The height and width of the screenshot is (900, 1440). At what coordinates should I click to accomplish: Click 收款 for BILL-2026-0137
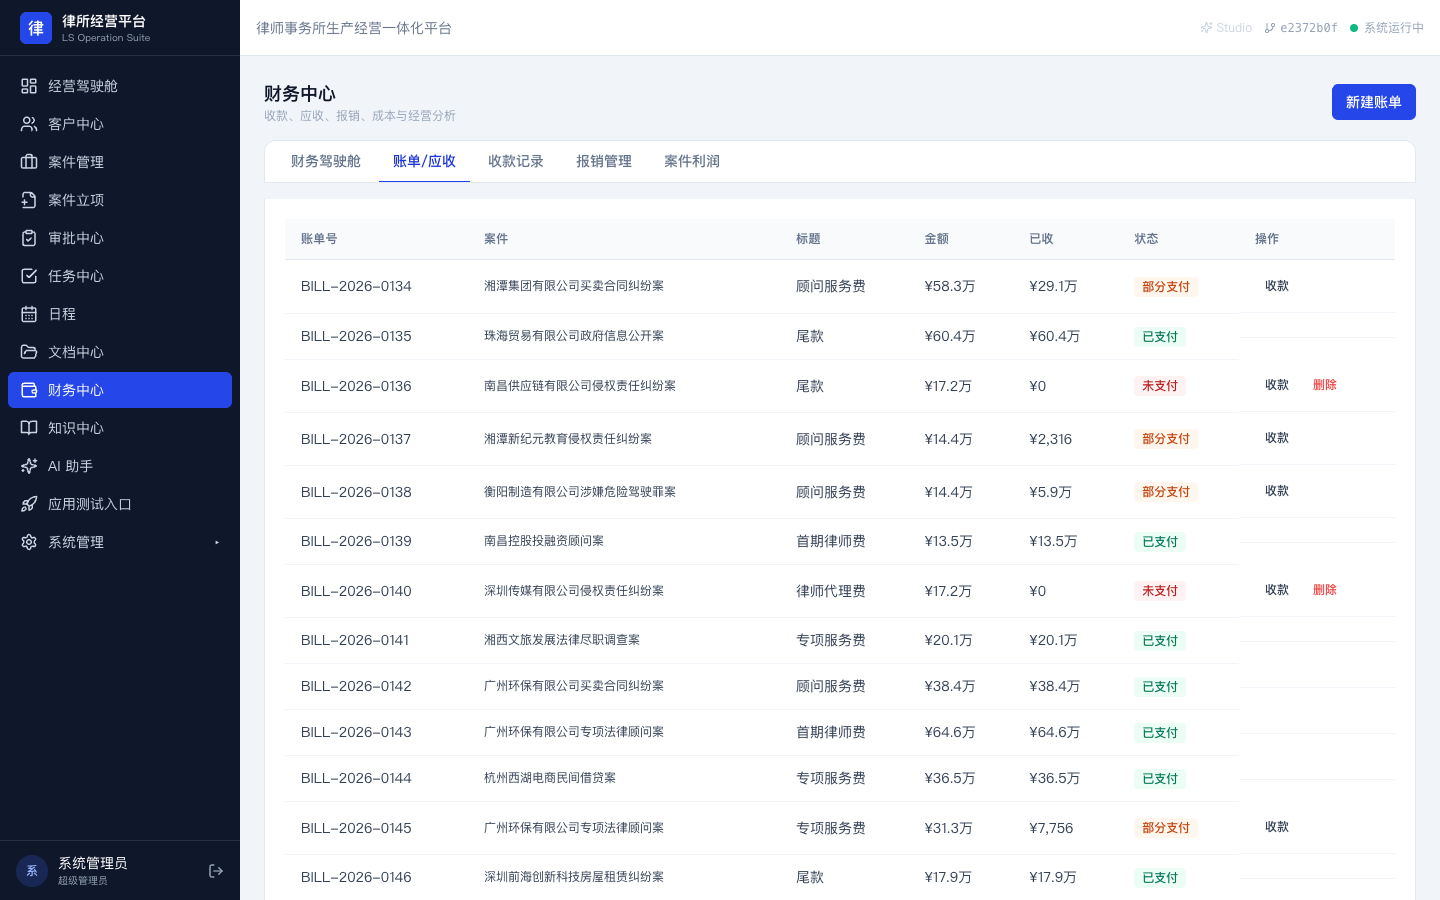coord(1277,438)
